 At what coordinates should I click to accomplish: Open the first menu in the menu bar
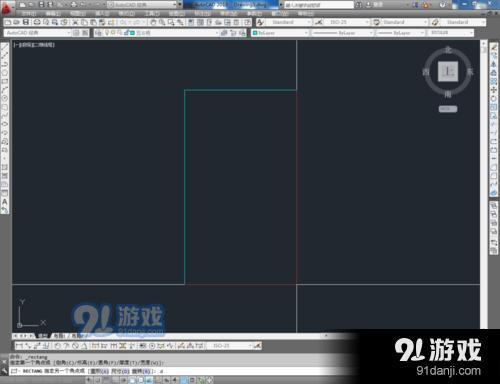(29, 14)
